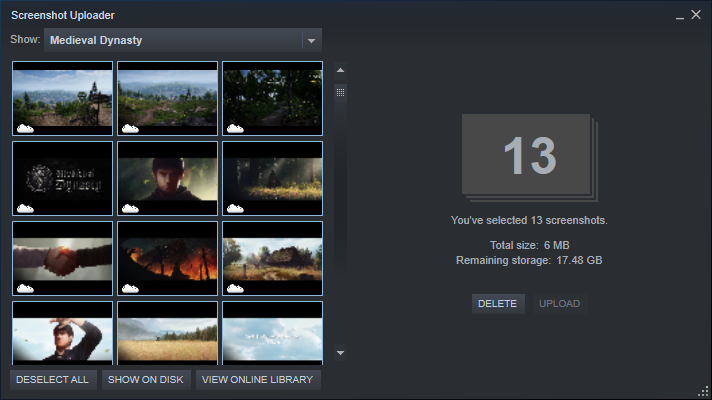Click cloud icon on green hills screenshot
The width and height of the screenshot is (712, 400).
pos(130,128)
